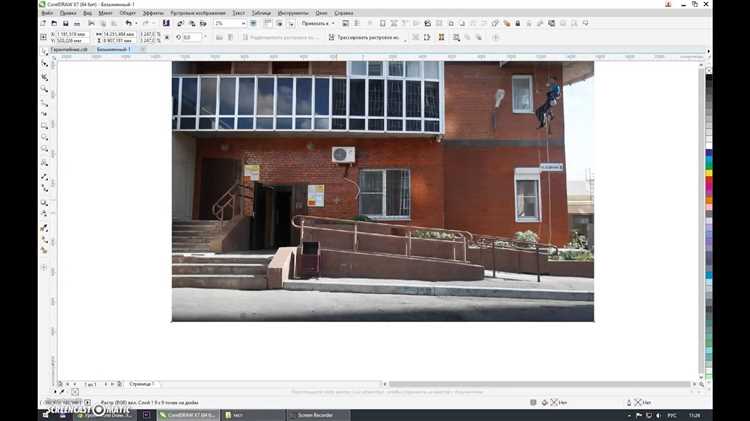Toggle the Mirror vertically button
The width and height of the screenshot is (750, 421).
[x=230, y=37]
